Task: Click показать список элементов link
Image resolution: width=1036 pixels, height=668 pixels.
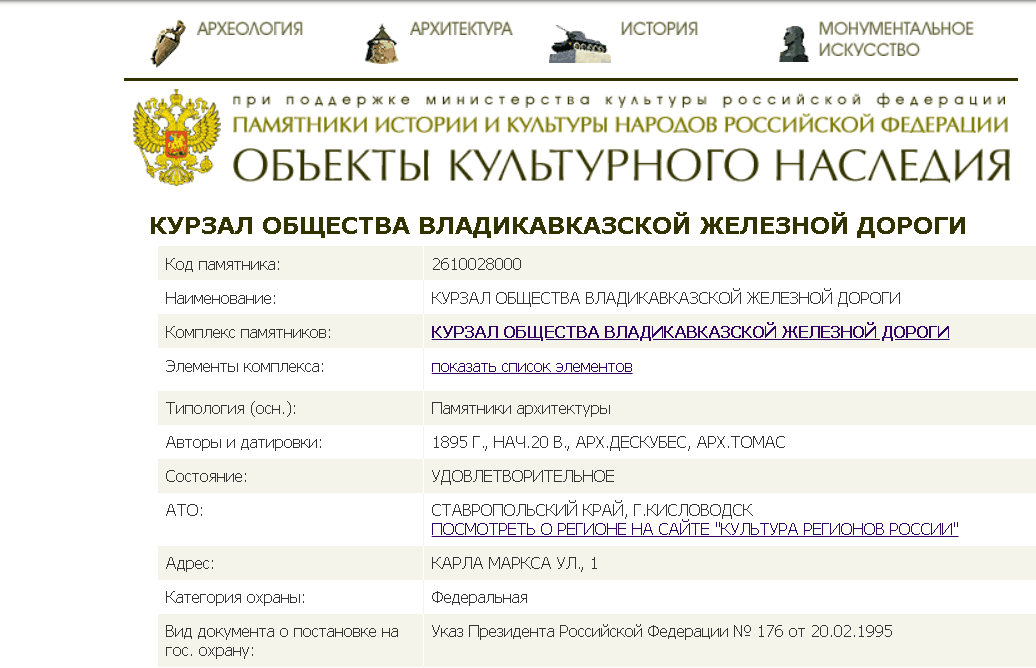Action: click(531, 367)
